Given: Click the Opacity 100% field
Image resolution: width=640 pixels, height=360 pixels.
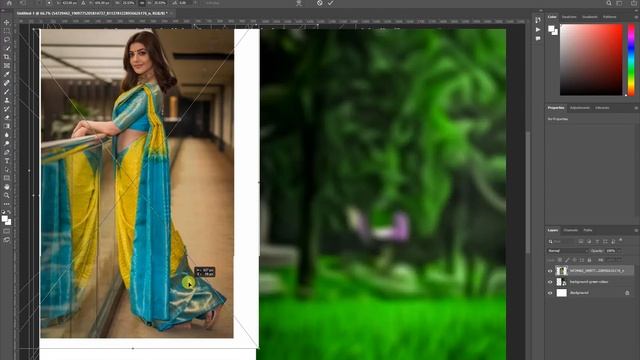Looking at the screenshot, I should 611,251.
